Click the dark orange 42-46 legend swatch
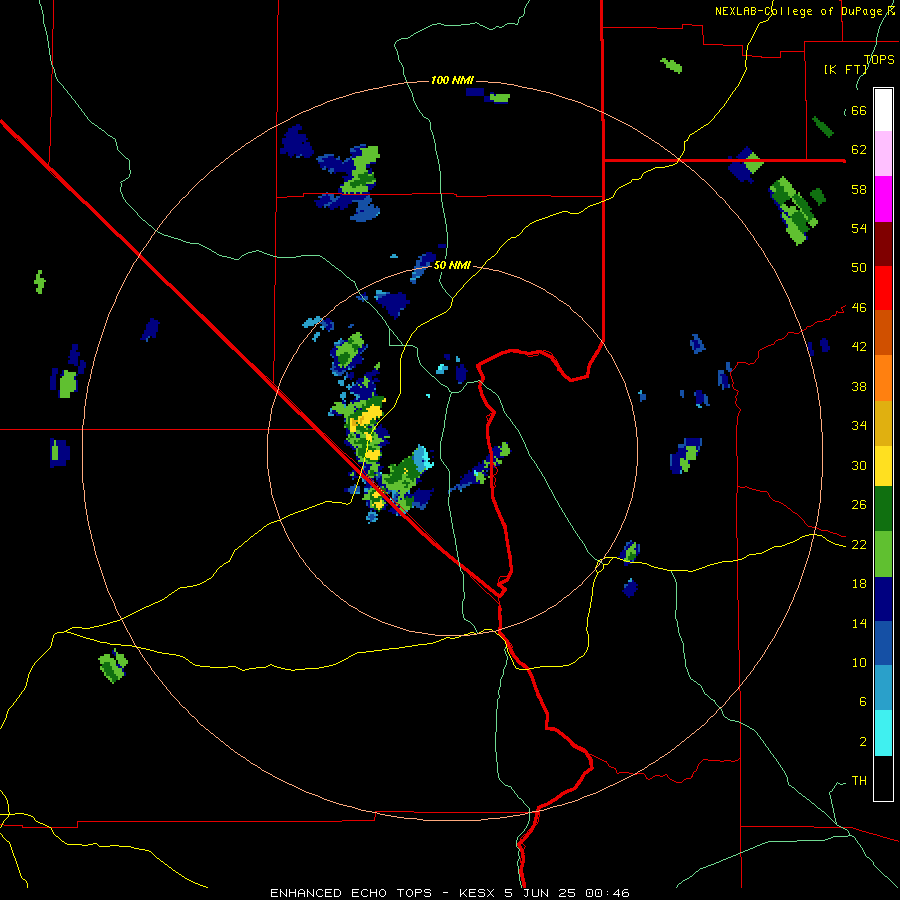The height and width of the screenshot is (900, 900). 883,332
